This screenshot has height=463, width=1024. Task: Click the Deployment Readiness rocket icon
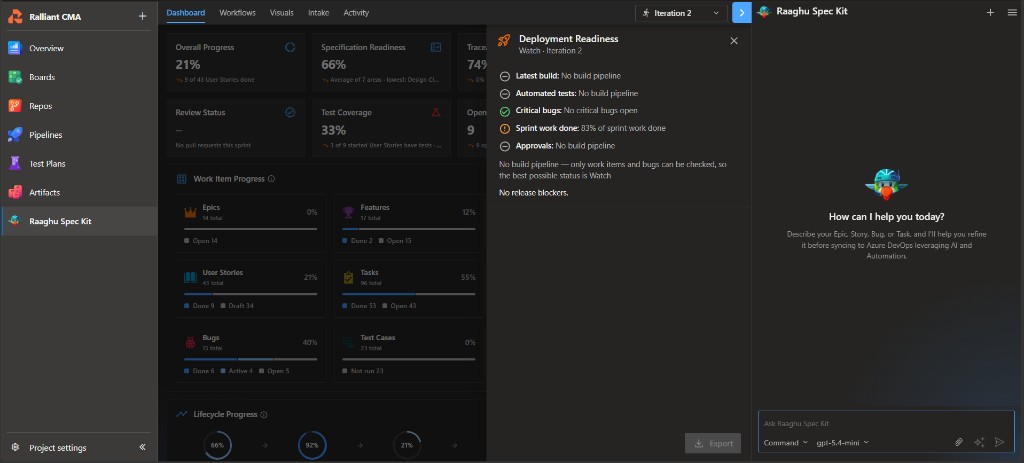pos(504,40)
